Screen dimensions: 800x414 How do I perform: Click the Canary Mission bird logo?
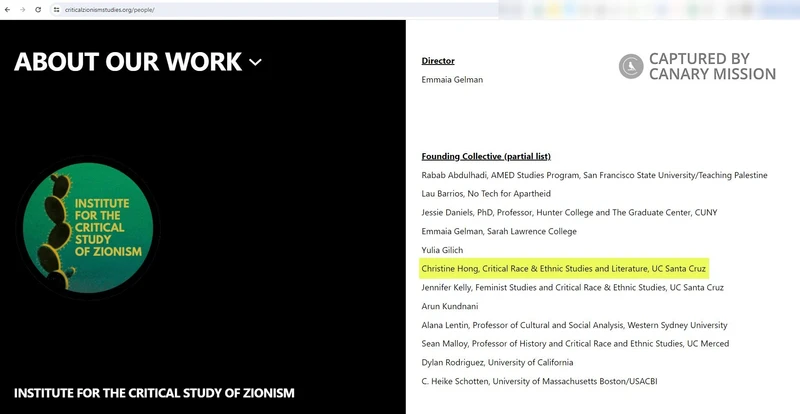click(x=630, y=67)
